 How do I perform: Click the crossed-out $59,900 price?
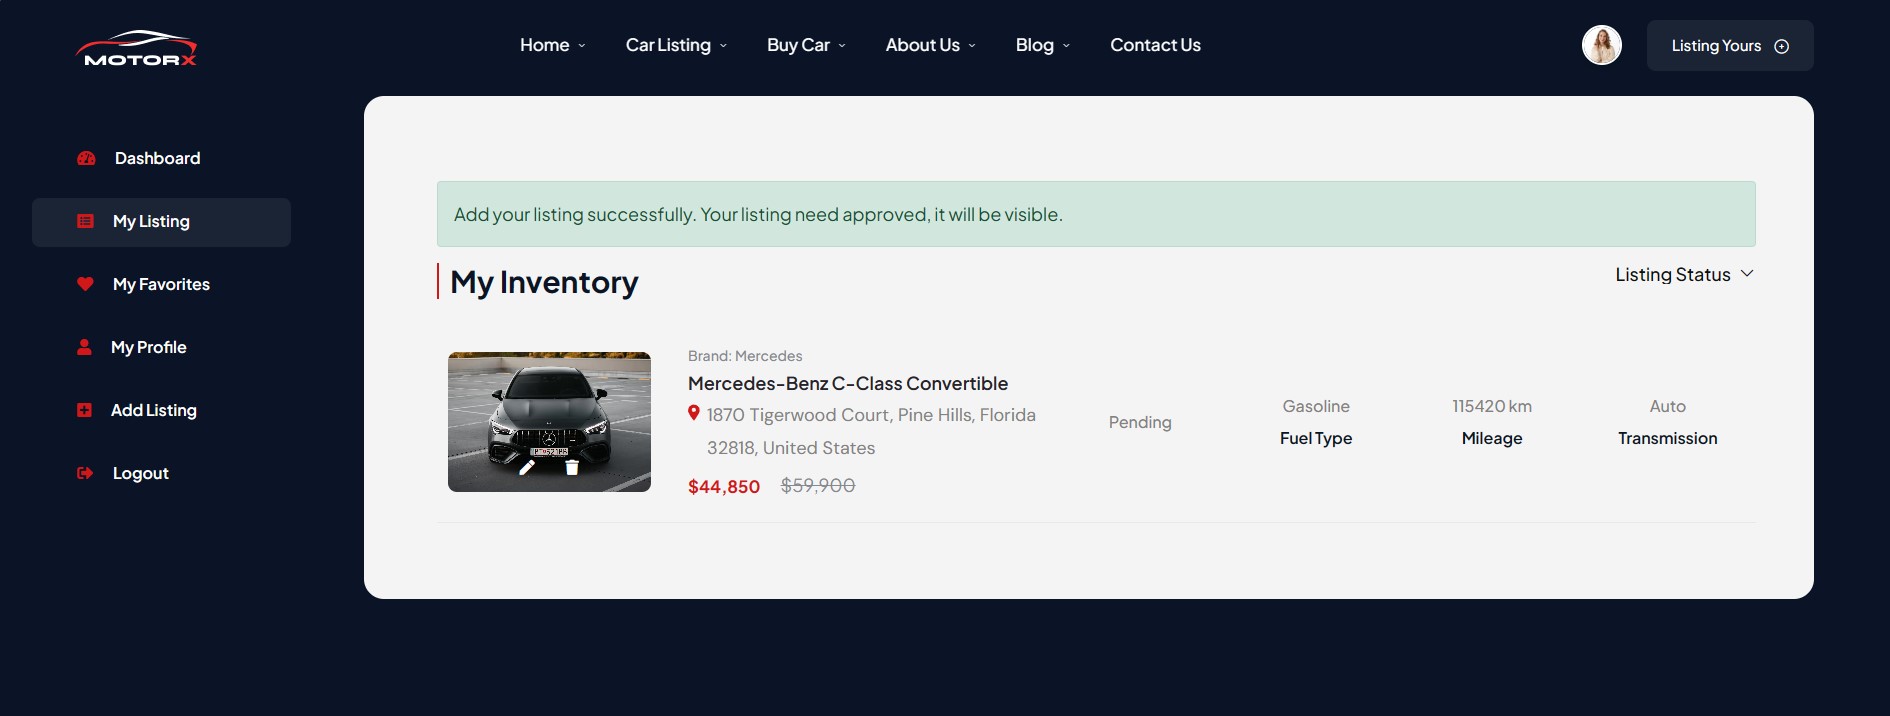[x=818, y=485]
